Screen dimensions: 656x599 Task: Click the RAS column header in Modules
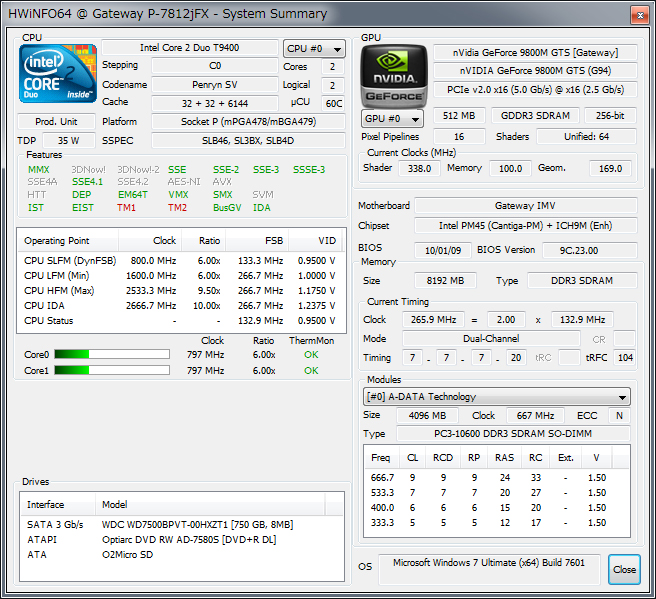[505, 458]
